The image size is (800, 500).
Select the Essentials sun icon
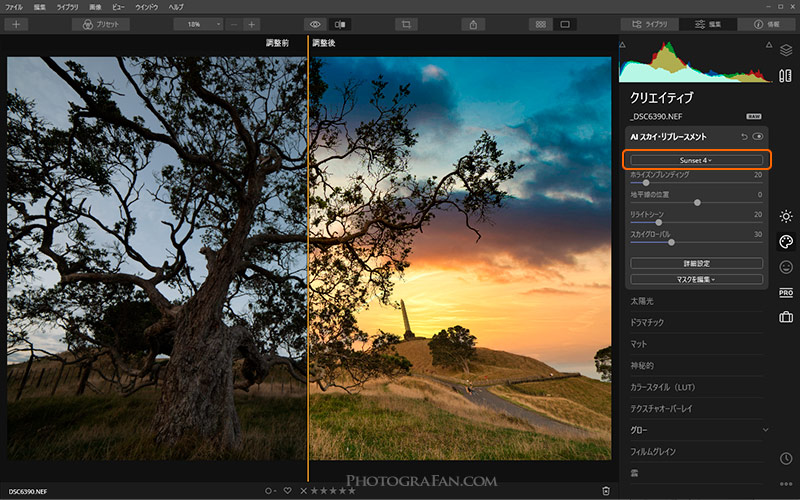pyautogui.click(x=786, y=216)
